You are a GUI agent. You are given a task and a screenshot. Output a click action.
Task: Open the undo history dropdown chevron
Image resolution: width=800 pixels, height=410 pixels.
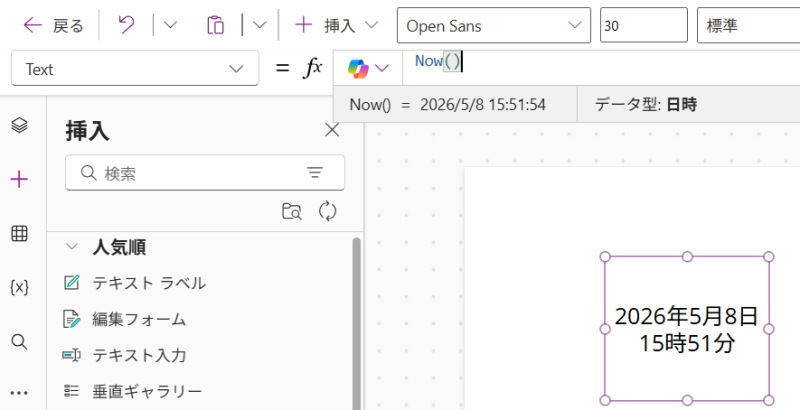pos(170,25)
